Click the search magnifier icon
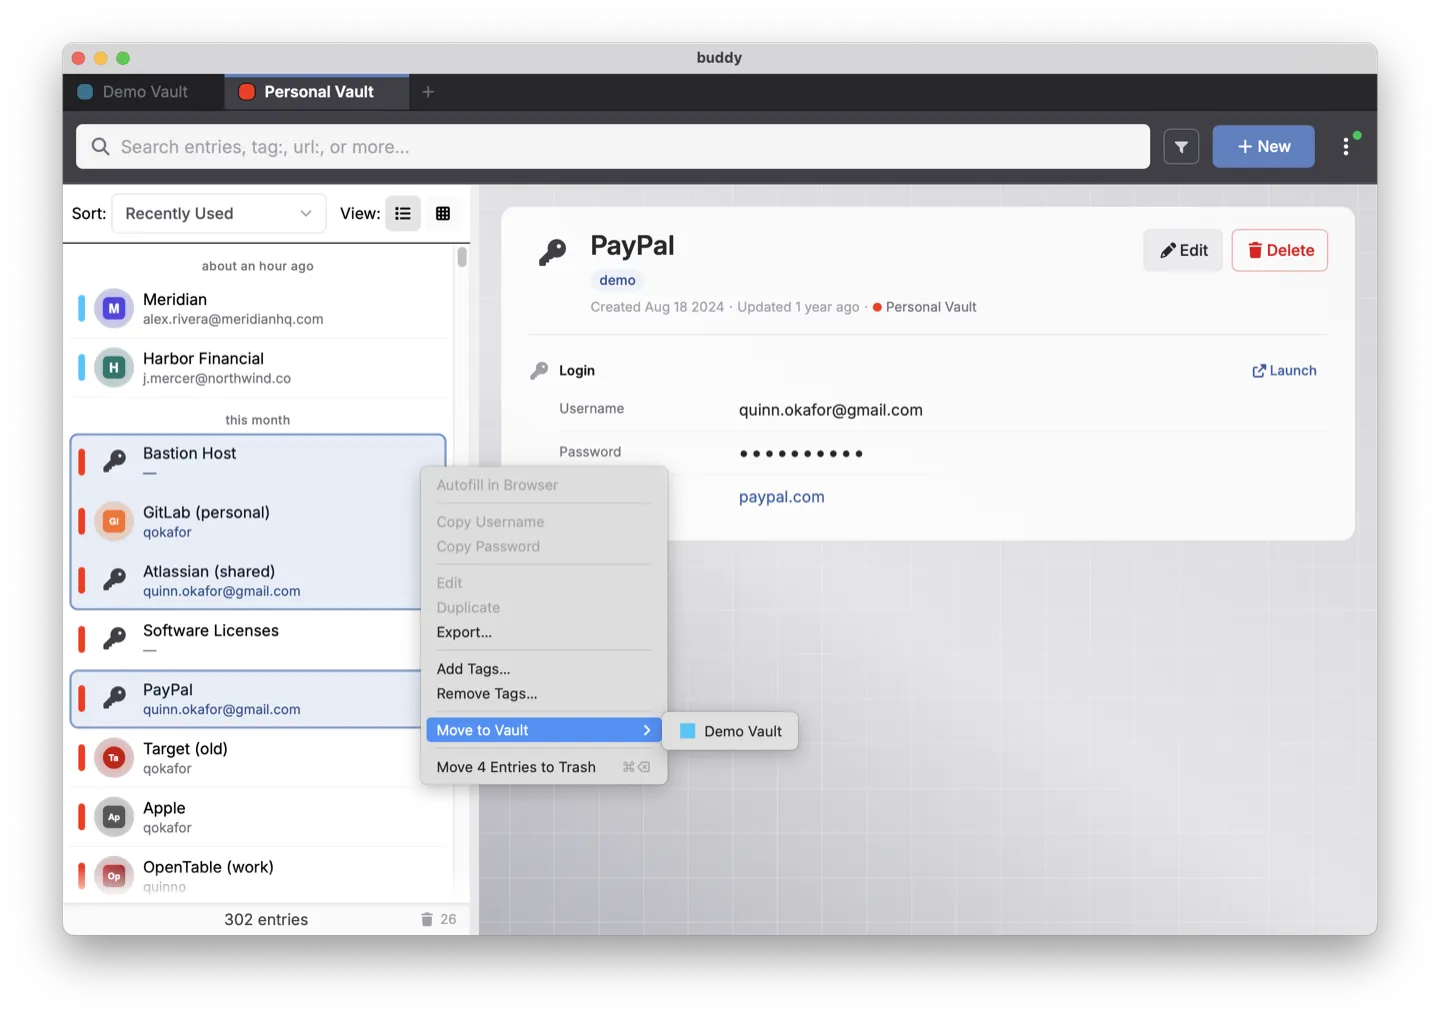 (100, 147)
